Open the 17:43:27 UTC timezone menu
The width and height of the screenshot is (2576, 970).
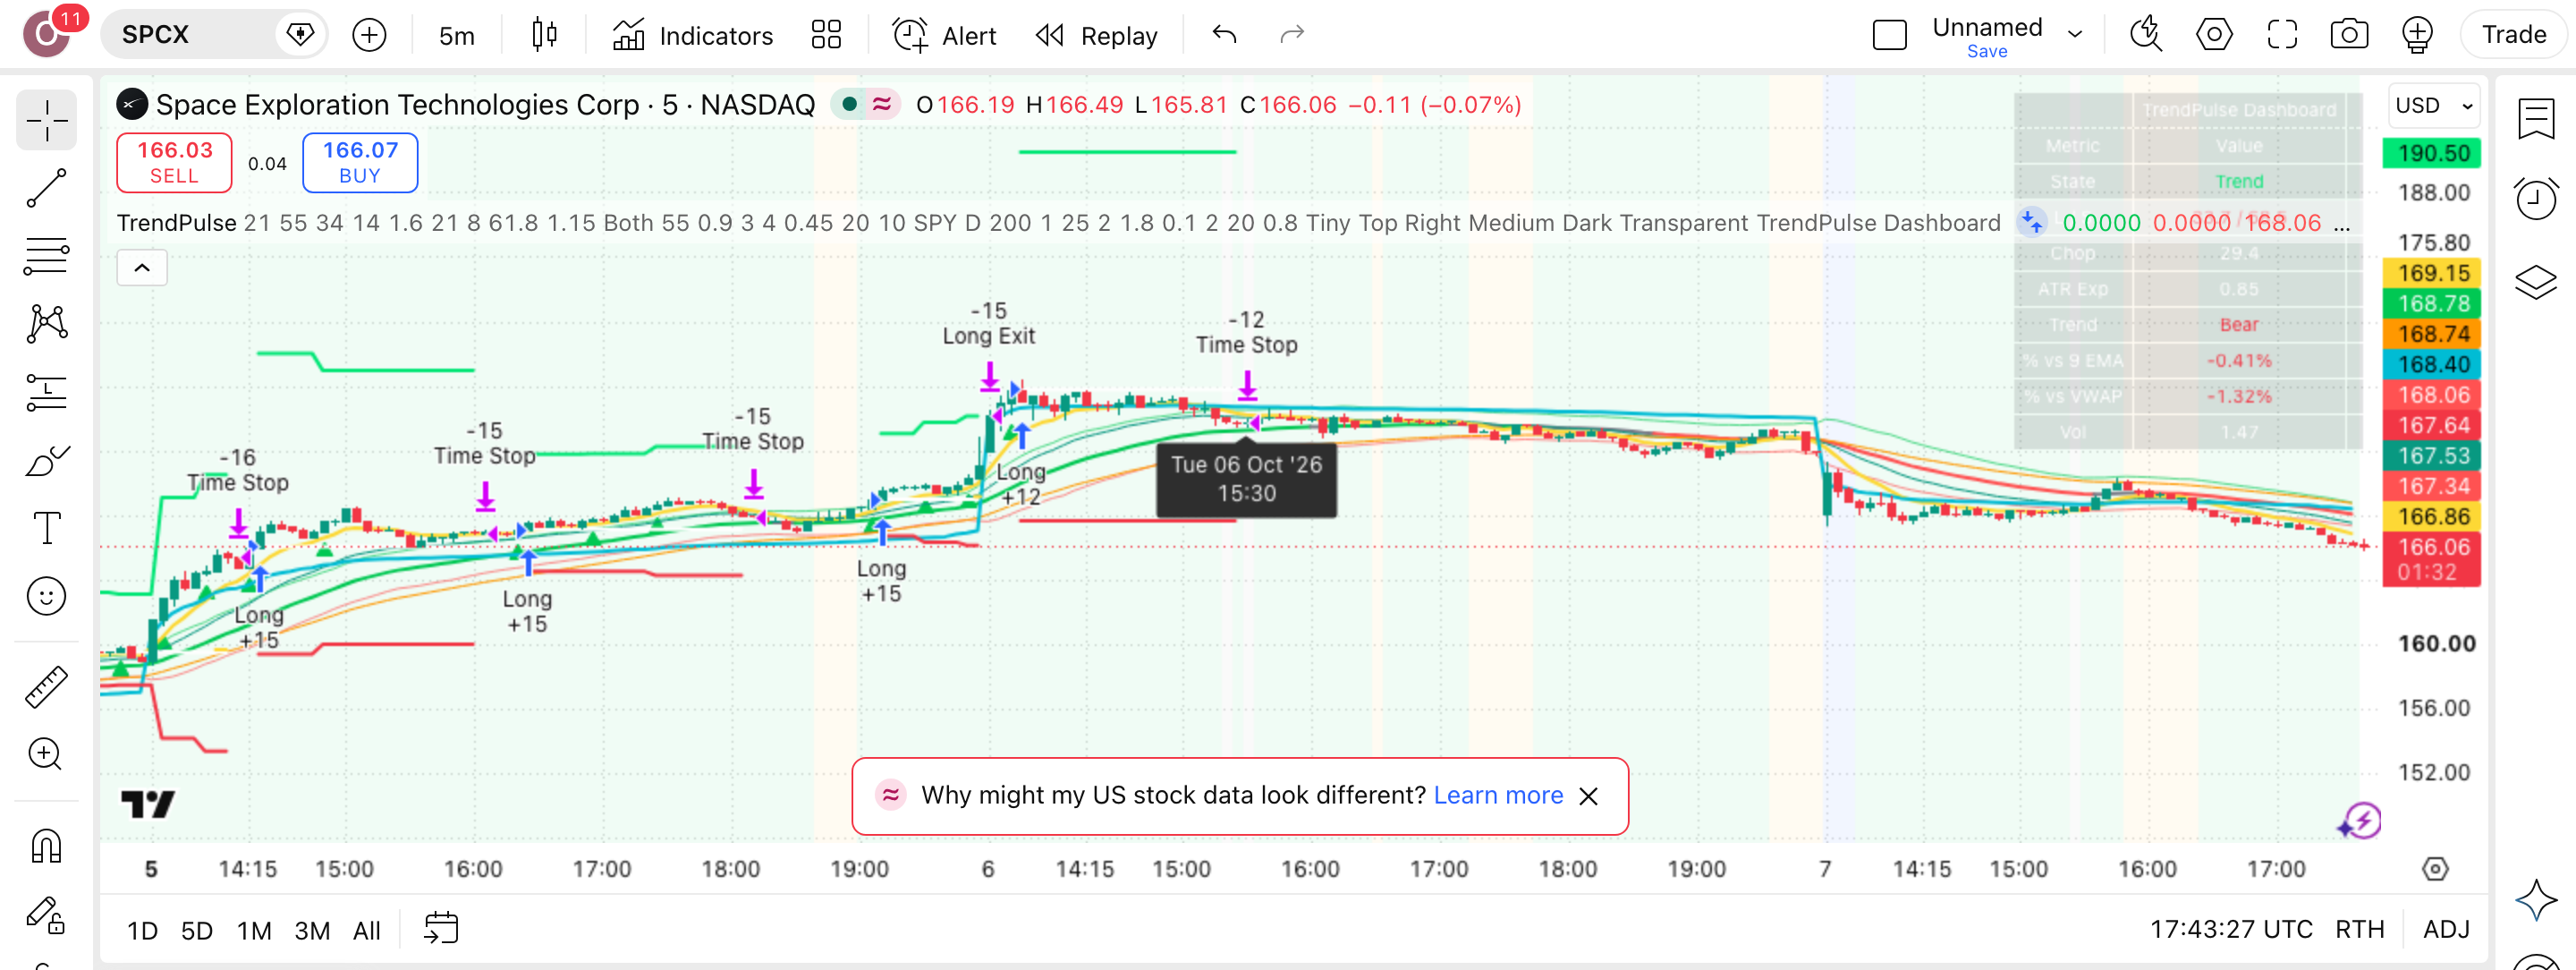click(x=2231, y=929)
